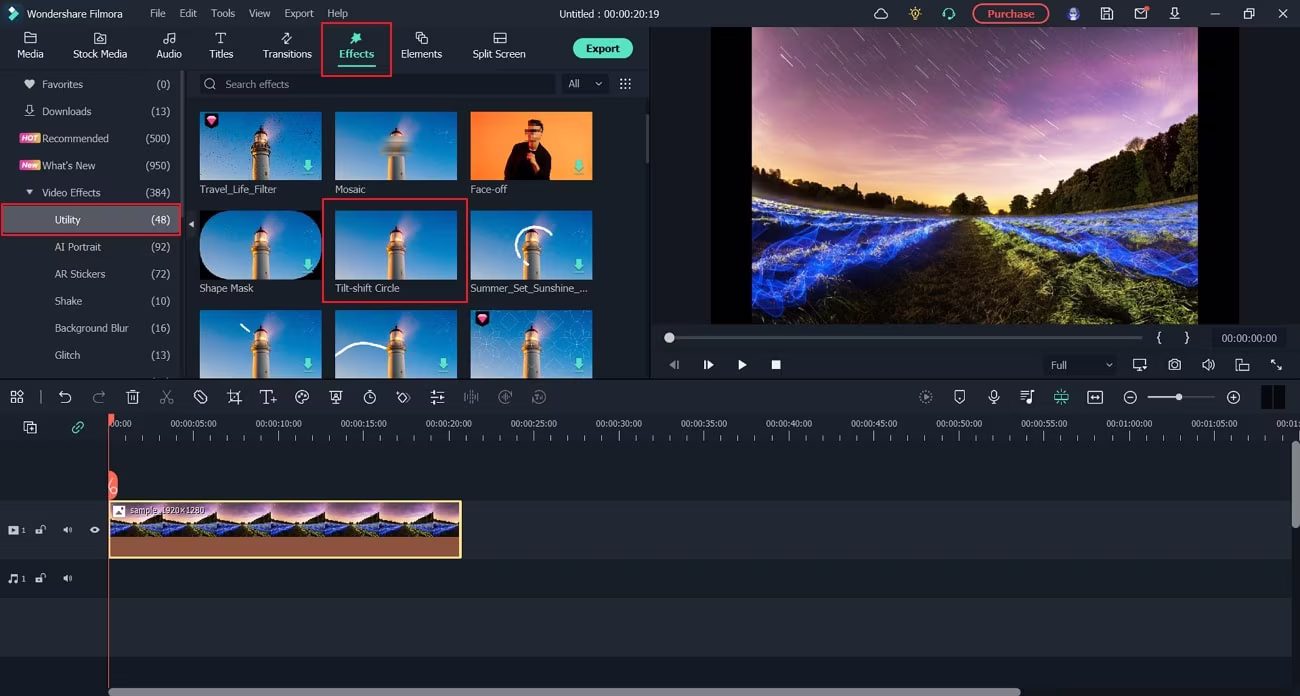Viewport: 1300px width, 696px height.
Task: Click the delete trash icon in timeline toolbar
Action: [133, 397]
